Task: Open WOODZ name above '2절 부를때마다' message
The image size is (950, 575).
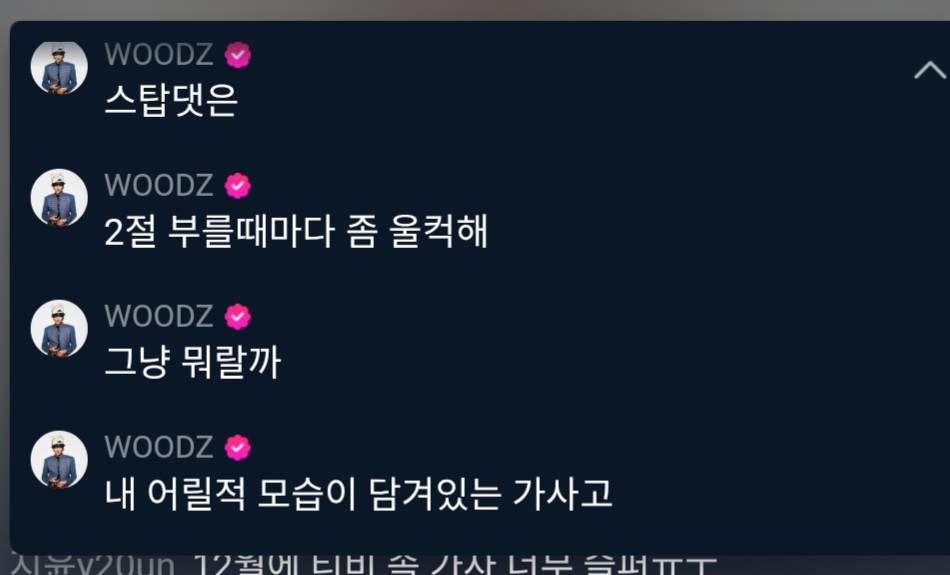Action: point(159,185)
